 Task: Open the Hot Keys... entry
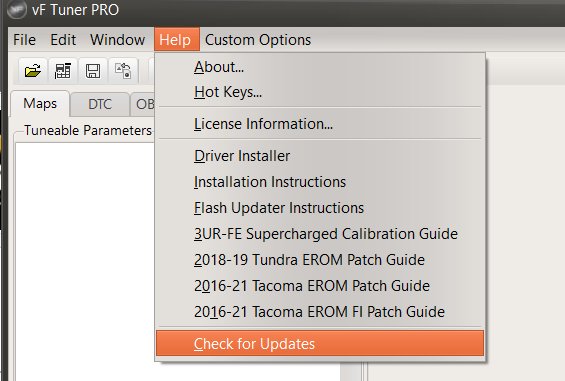coord(320,92)
